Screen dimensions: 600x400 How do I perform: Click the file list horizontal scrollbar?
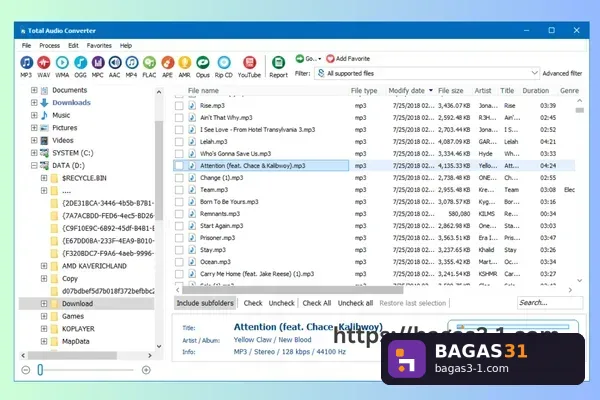[292, 290]
